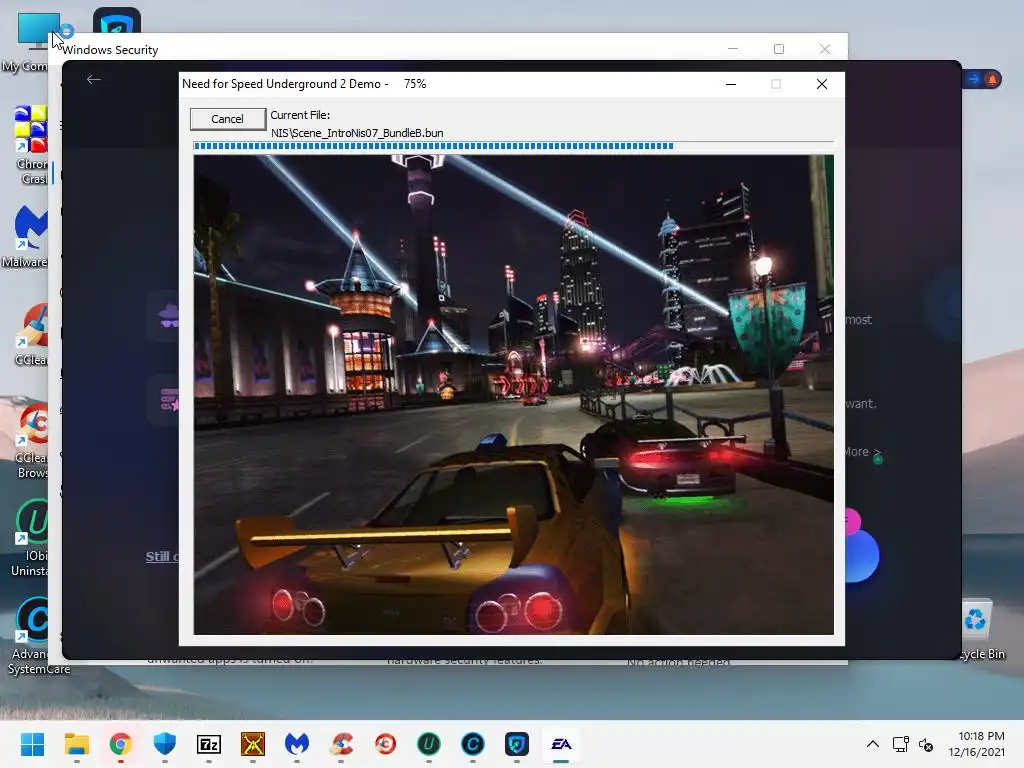Show hidden system tray icons
This screenshot has height=768, width=1024.
[872, 744]
